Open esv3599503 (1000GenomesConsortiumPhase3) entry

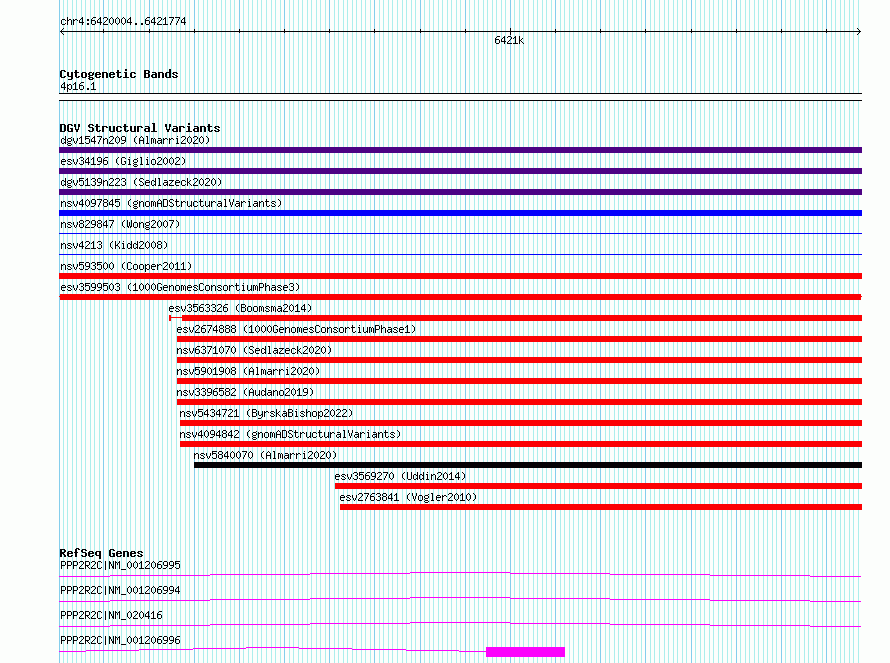pos(180,287)
